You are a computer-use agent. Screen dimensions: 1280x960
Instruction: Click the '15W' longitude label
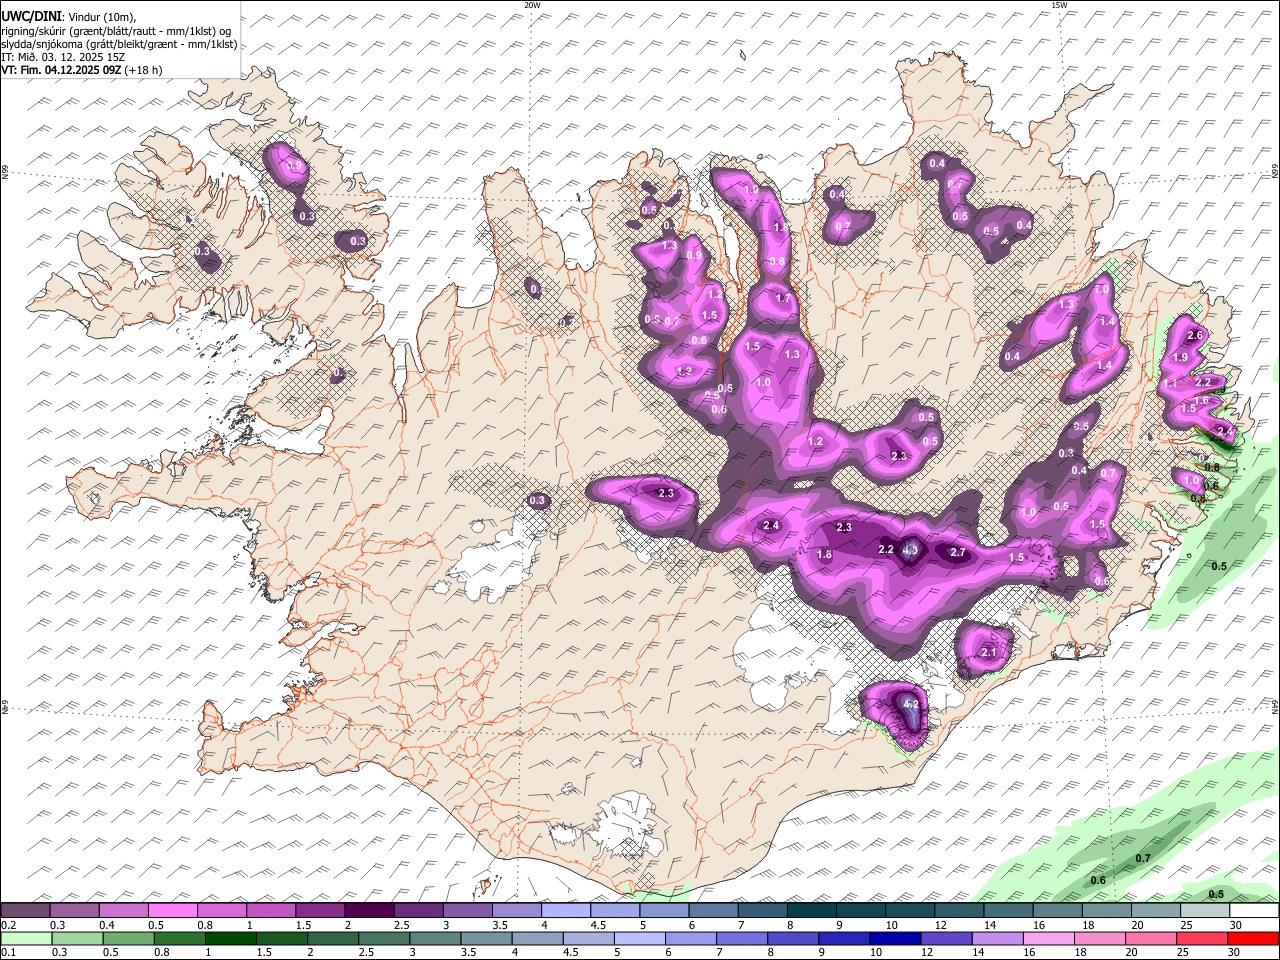(x=1059, y=5)
